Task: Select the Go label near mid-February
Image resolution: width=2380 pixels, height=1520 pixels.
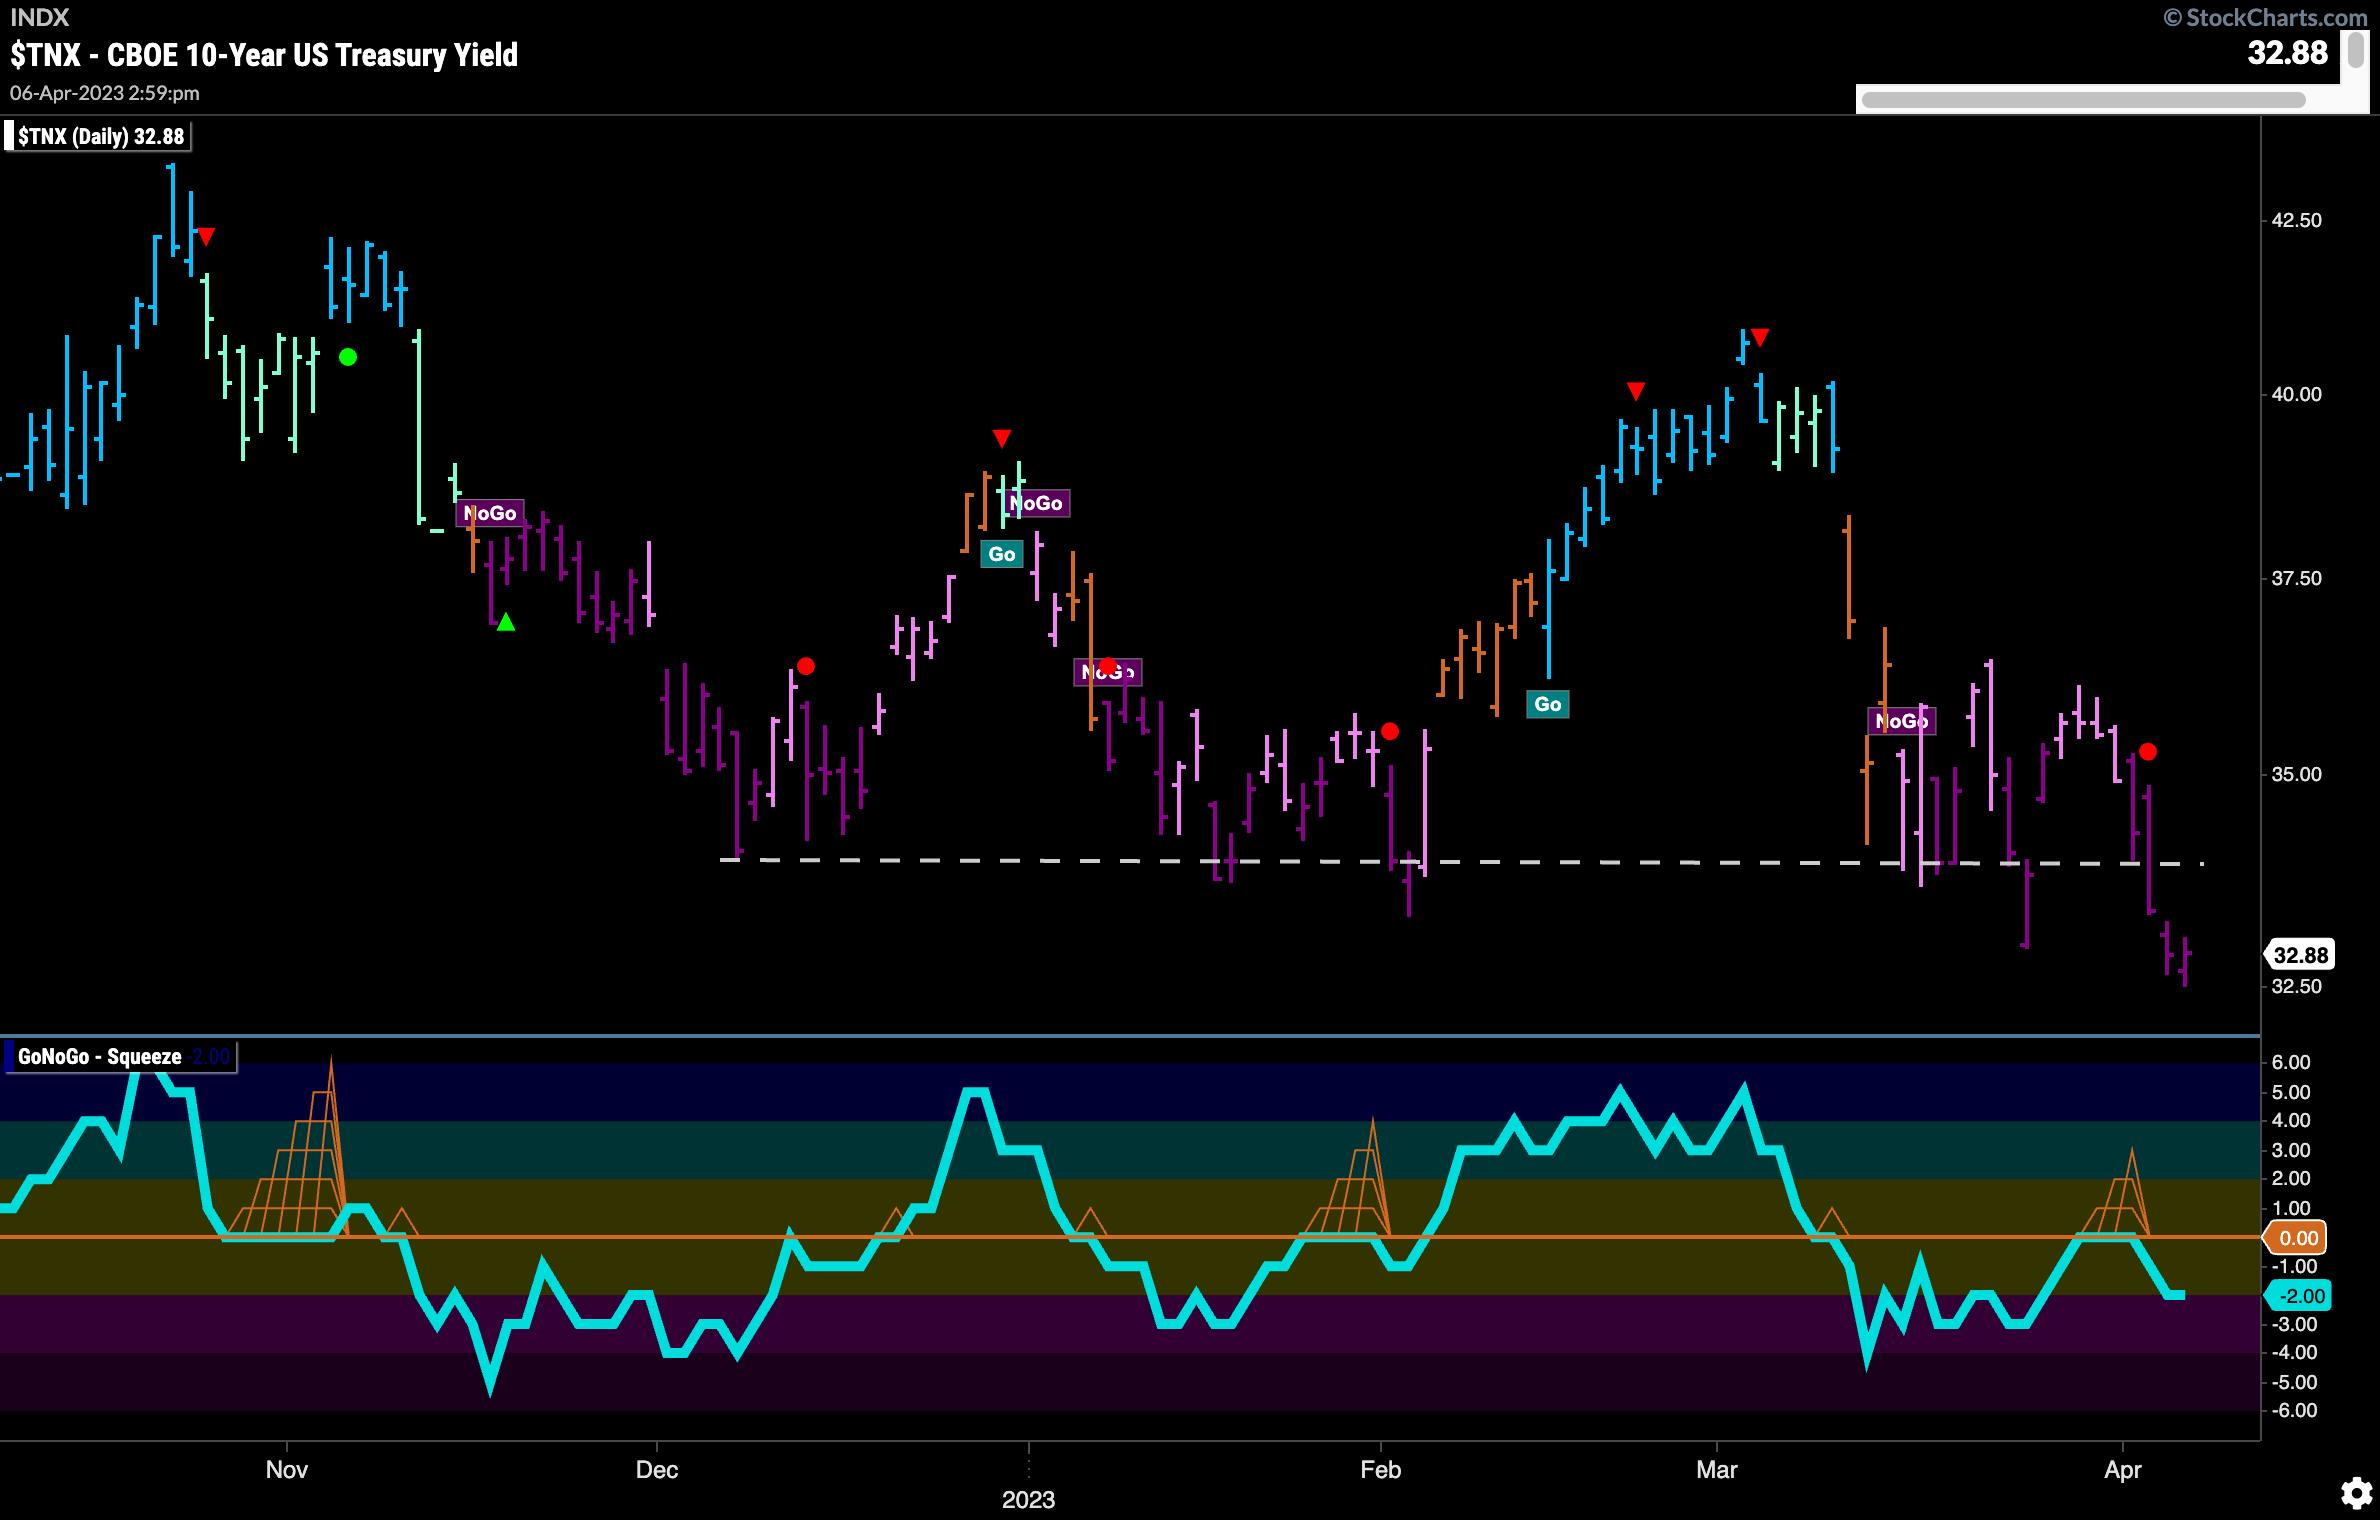Action: [1547, 704]
